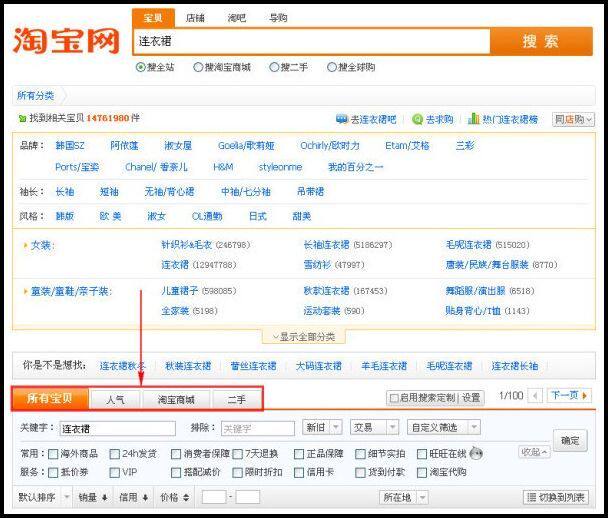Image resolution: width=608 pixels, height=518 pixels.
Task: Select the 淘宝商城 results tab
Action: click(x=176, y=399)
